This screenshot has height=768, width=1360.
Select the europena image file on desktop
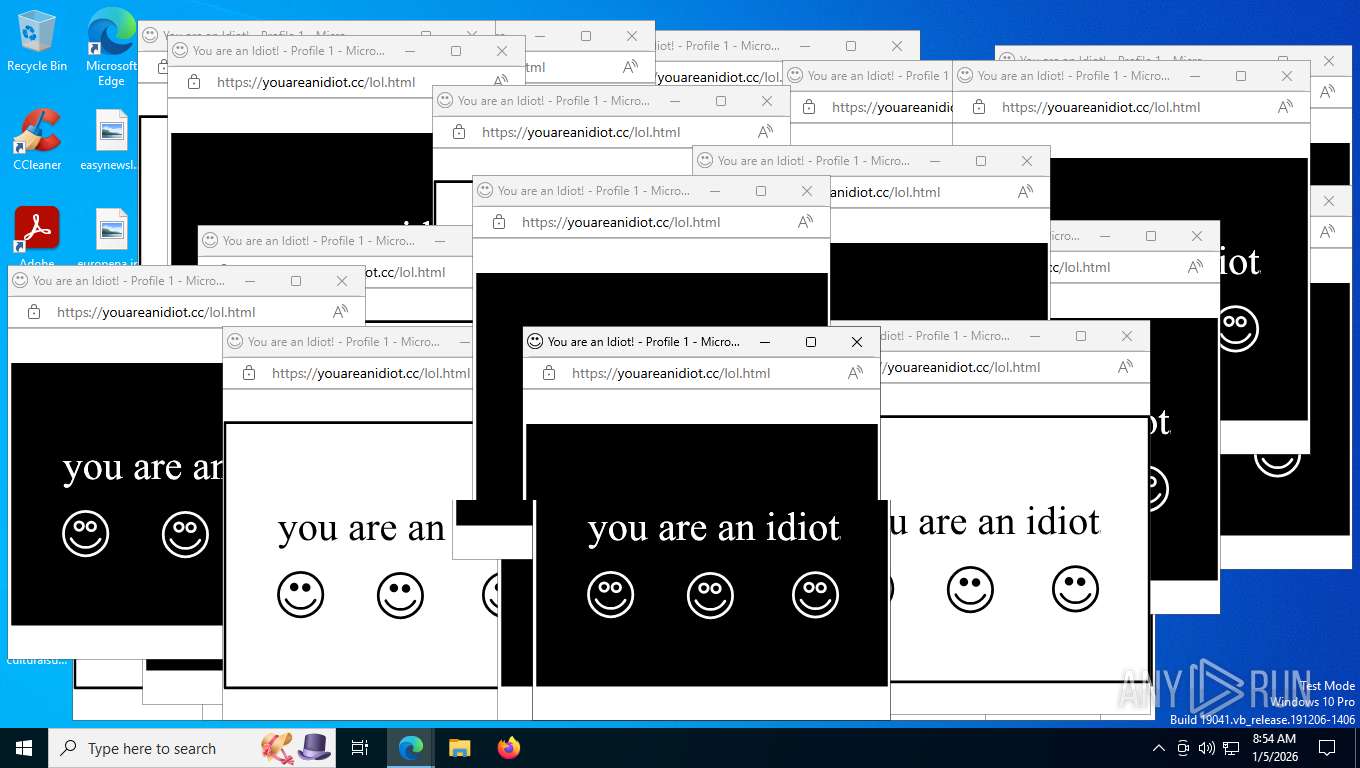click(111, 237)
